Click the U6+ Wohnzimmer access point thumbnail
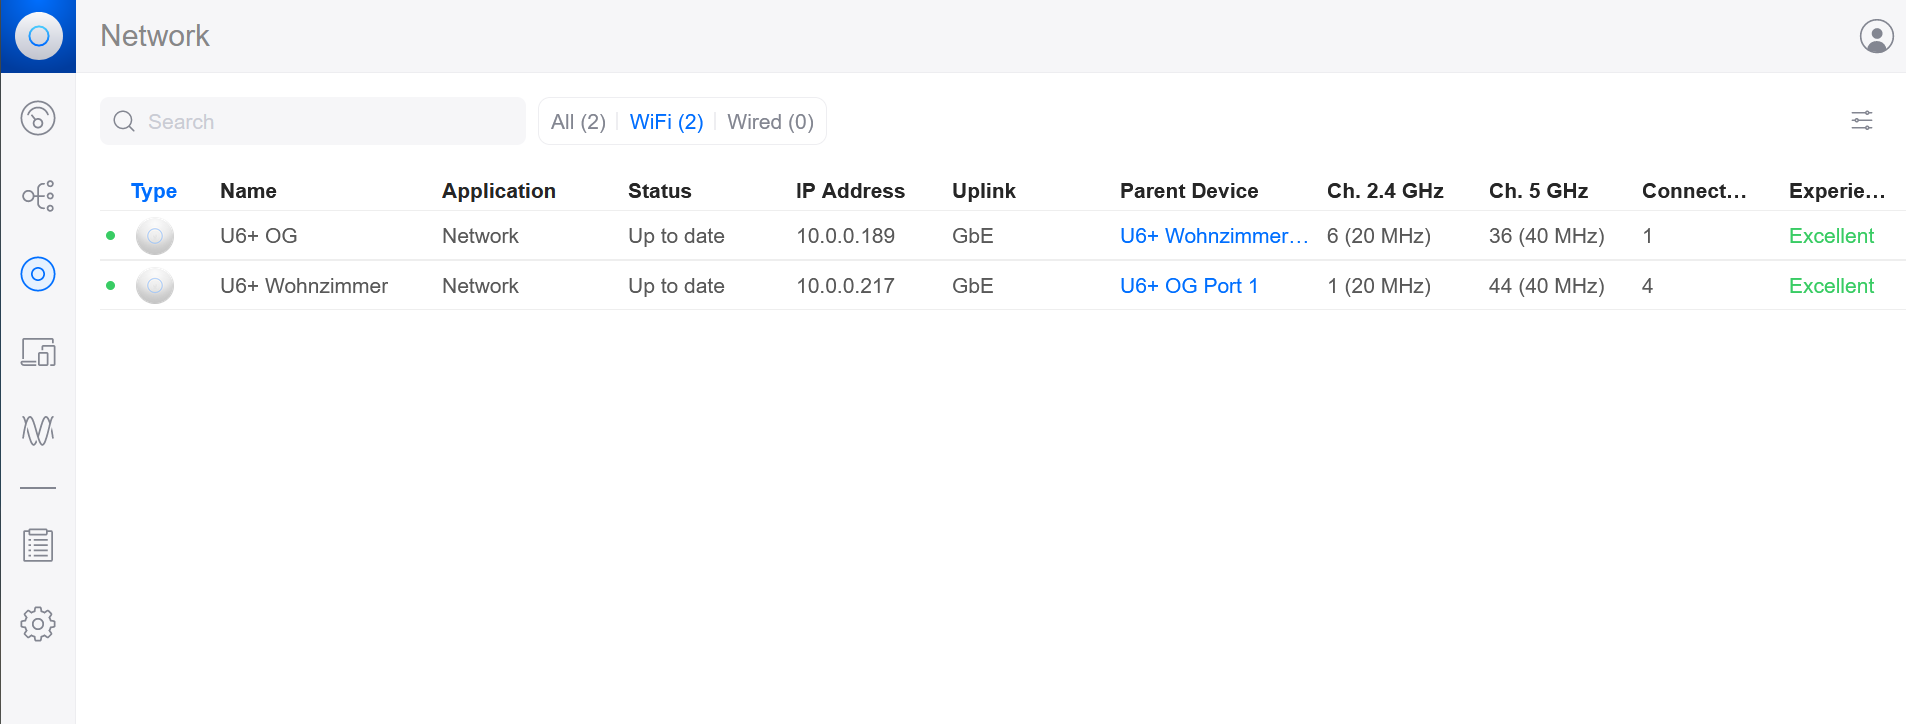Image resolution: width=1906 pixels, height=724 pixels. (x=155, y=286)
